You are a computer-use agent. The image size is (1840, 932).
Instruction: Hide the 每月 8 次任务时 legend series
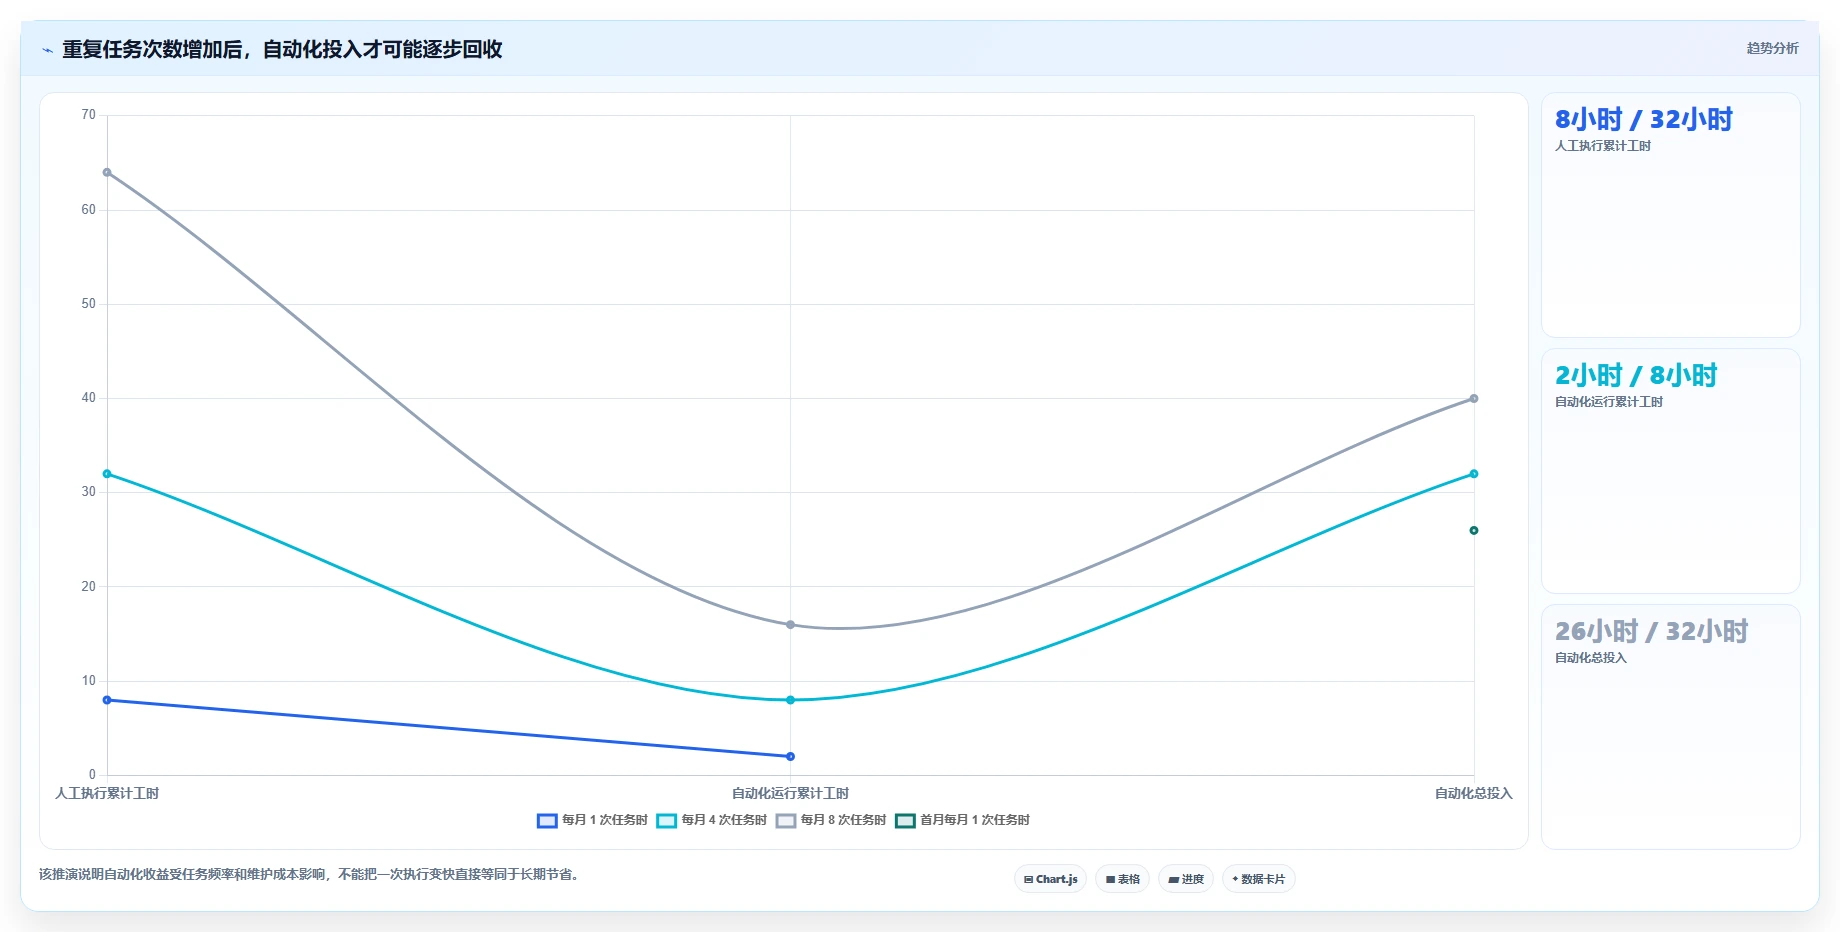pyautogui.click(x=831, y=820)
